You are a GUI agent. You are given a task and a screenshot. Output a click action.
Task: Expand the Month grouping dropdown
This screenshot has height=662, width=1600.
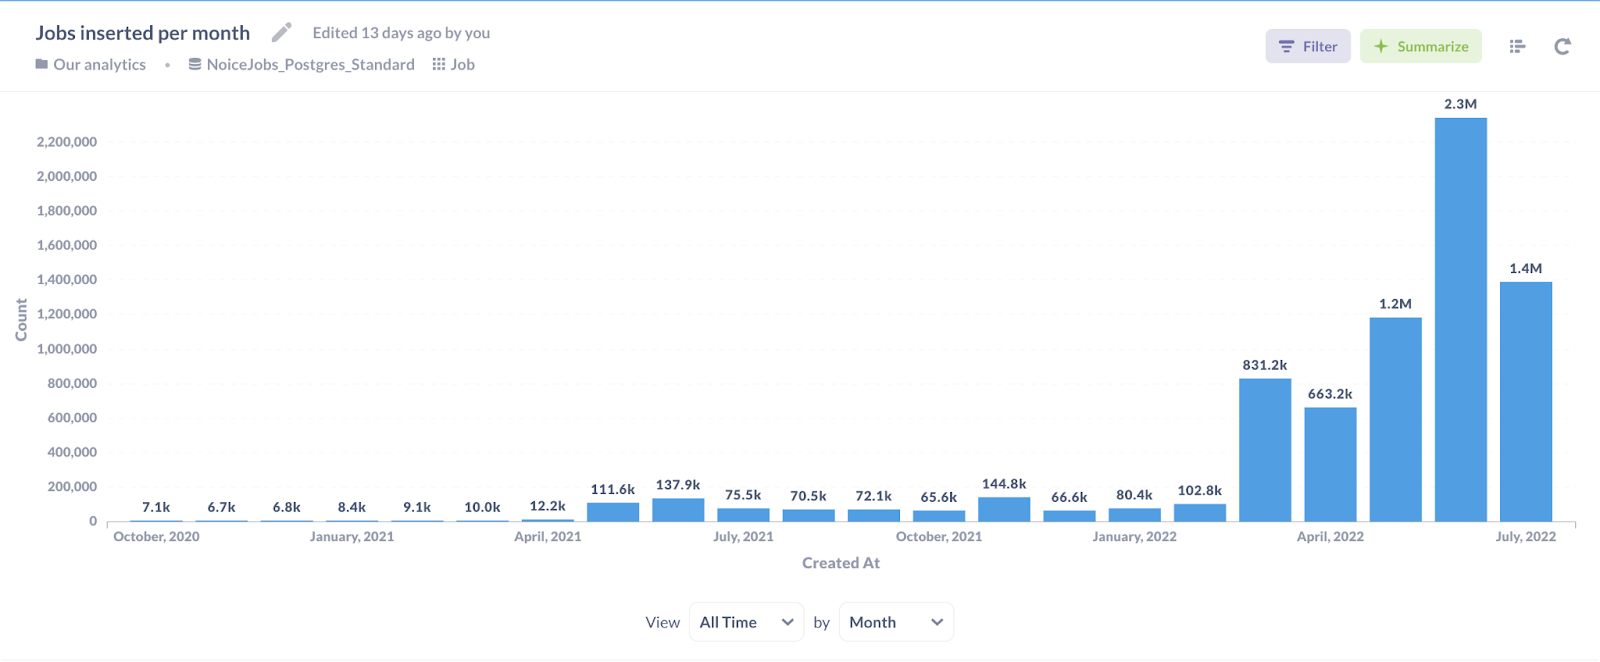tap(896, 622)
